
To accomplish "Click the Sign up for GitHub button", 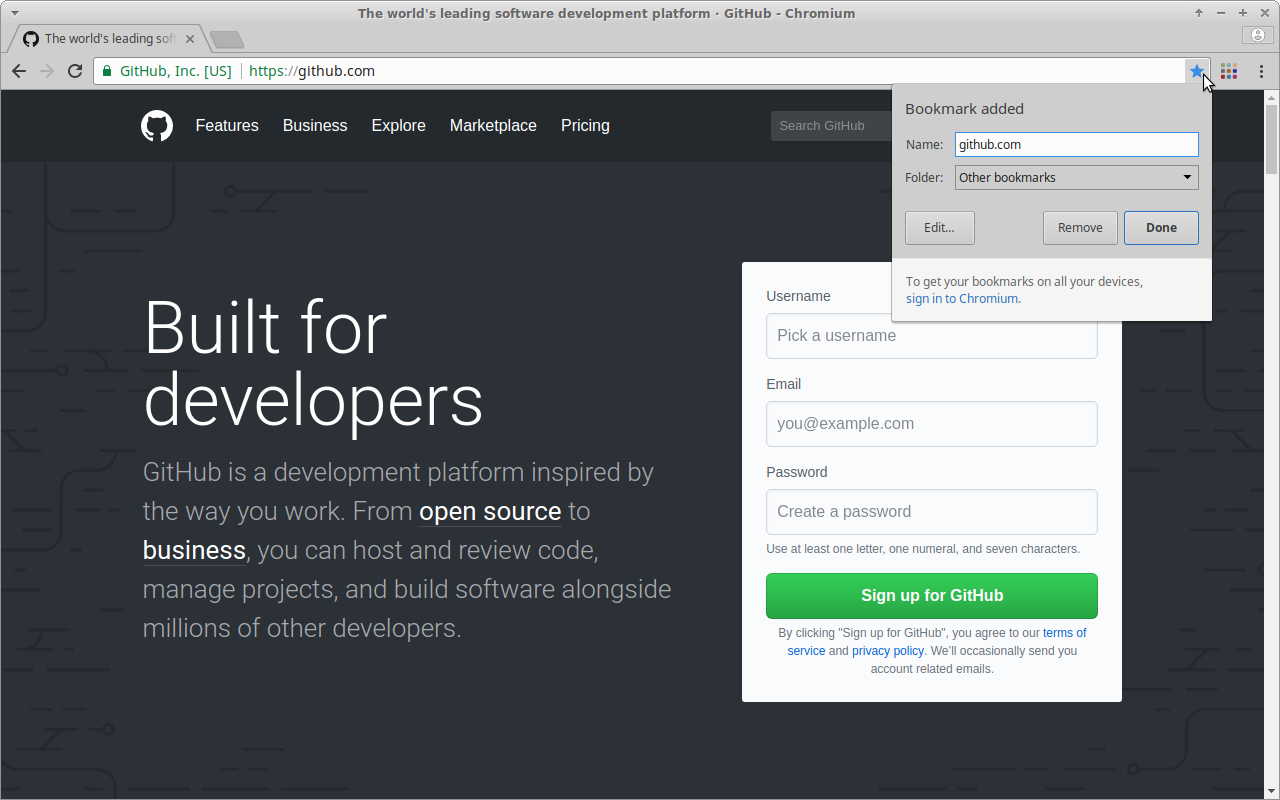I will click(931, 596).
